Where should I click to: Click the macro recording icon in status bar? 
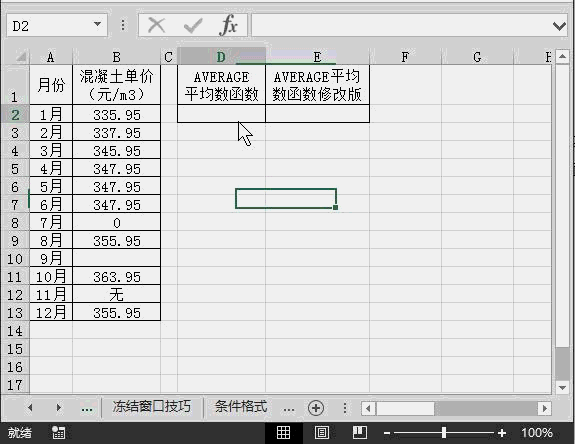[x=58, y=433]
